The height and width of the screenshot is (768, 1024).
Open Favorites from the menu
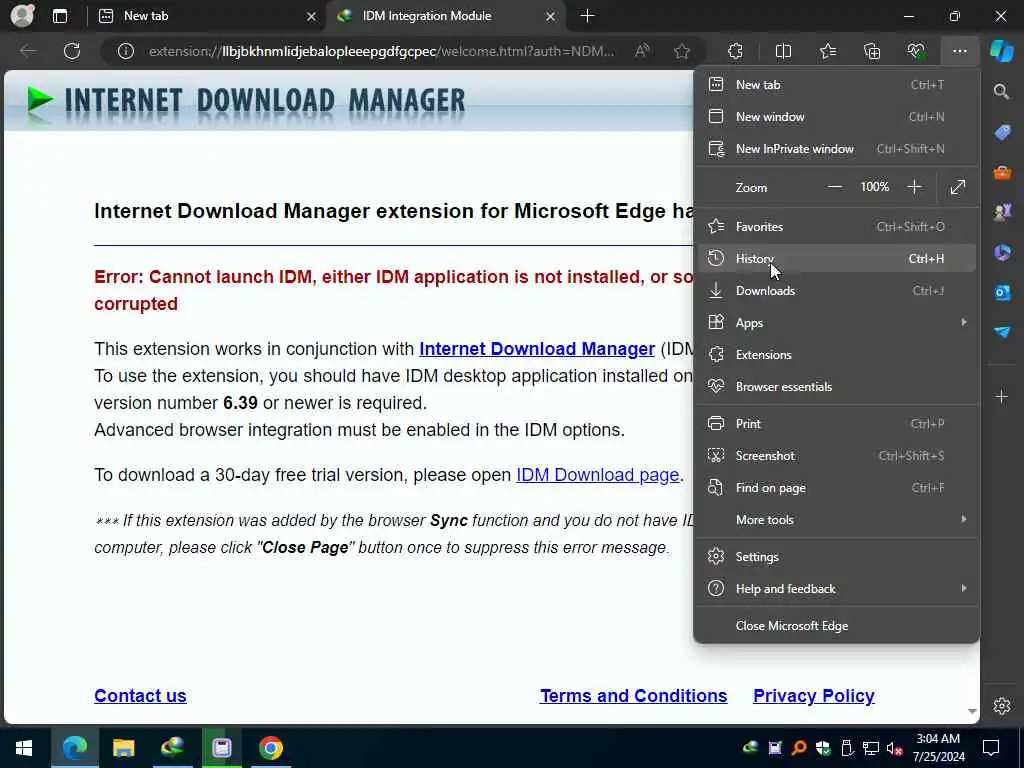point(837,227)
